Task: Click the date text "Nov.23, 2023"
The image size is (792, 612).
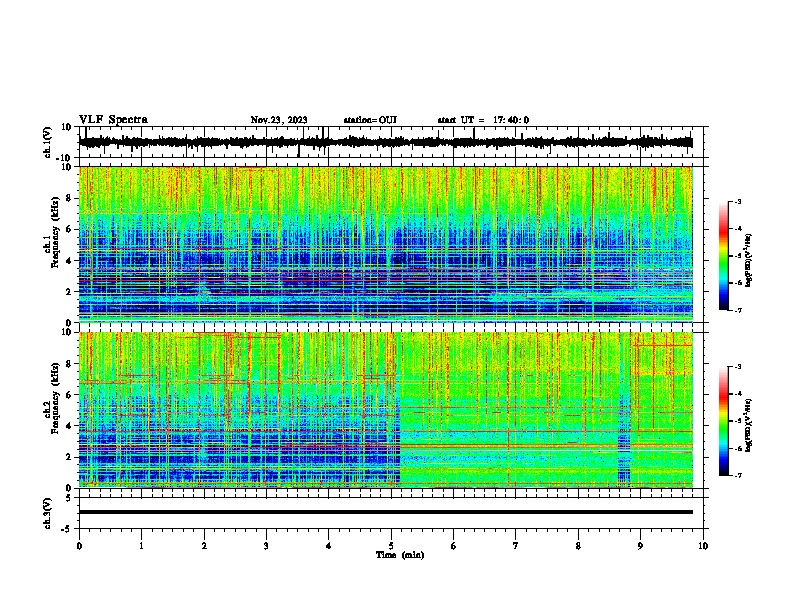Action: [x=279, y=120]
